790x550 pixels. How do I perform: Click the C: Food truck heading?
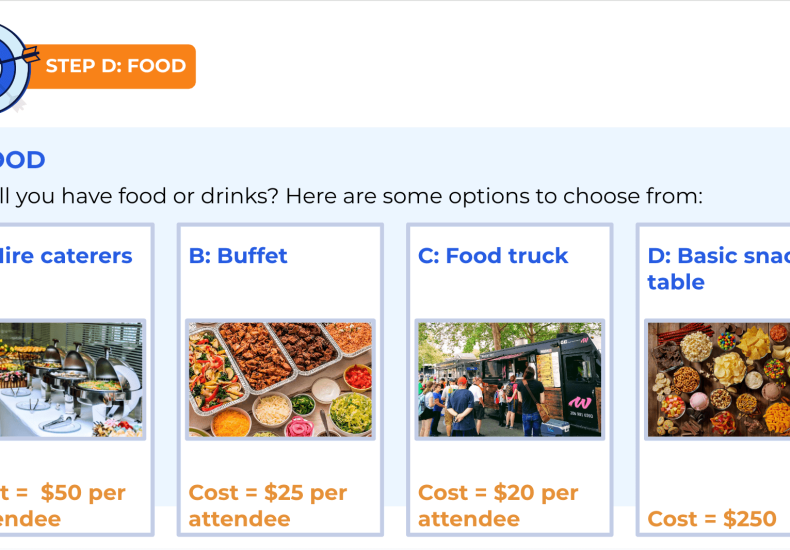click(493, 256)
